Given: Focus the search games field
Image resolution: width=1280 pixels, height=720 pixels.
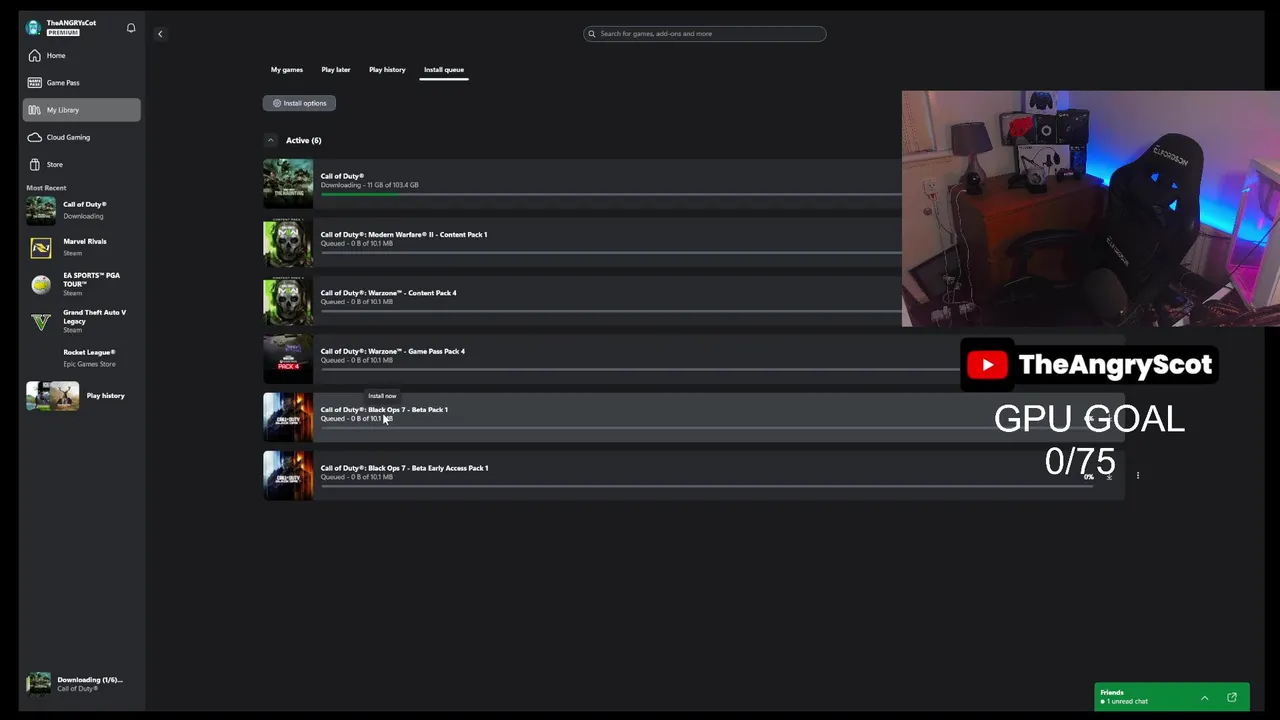Looking at the screenshot, I should (x=705, y=34).
